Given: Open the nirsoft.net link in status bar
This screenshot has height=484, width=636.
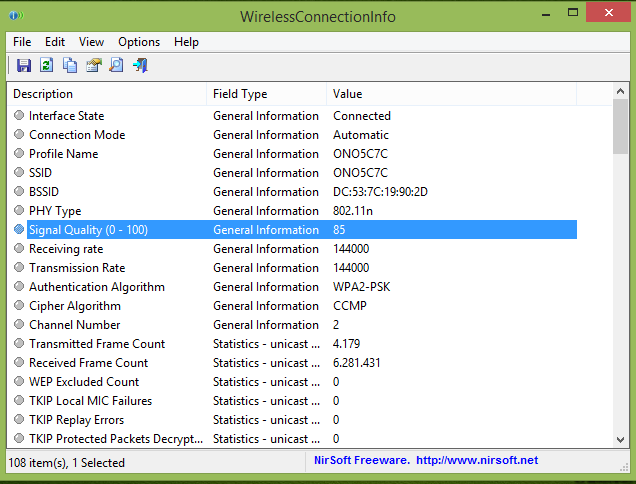Looking at the screenshot, I should click(477, 461).
